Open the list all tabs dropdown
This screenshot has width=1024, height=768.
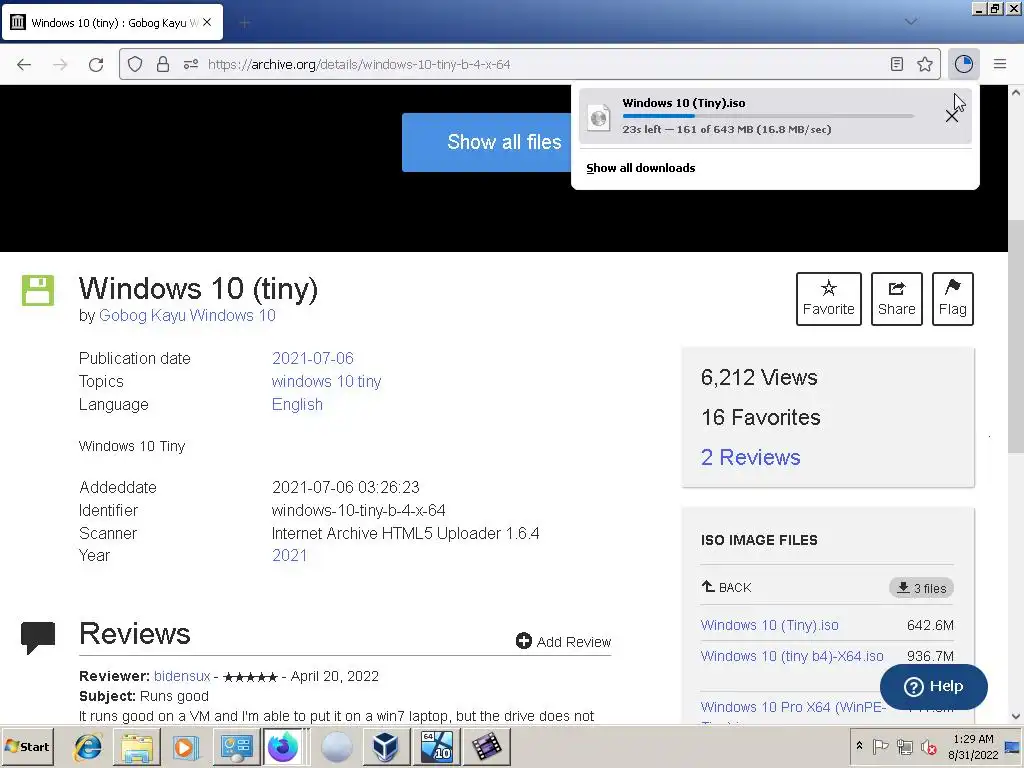[x=911, y=22]
